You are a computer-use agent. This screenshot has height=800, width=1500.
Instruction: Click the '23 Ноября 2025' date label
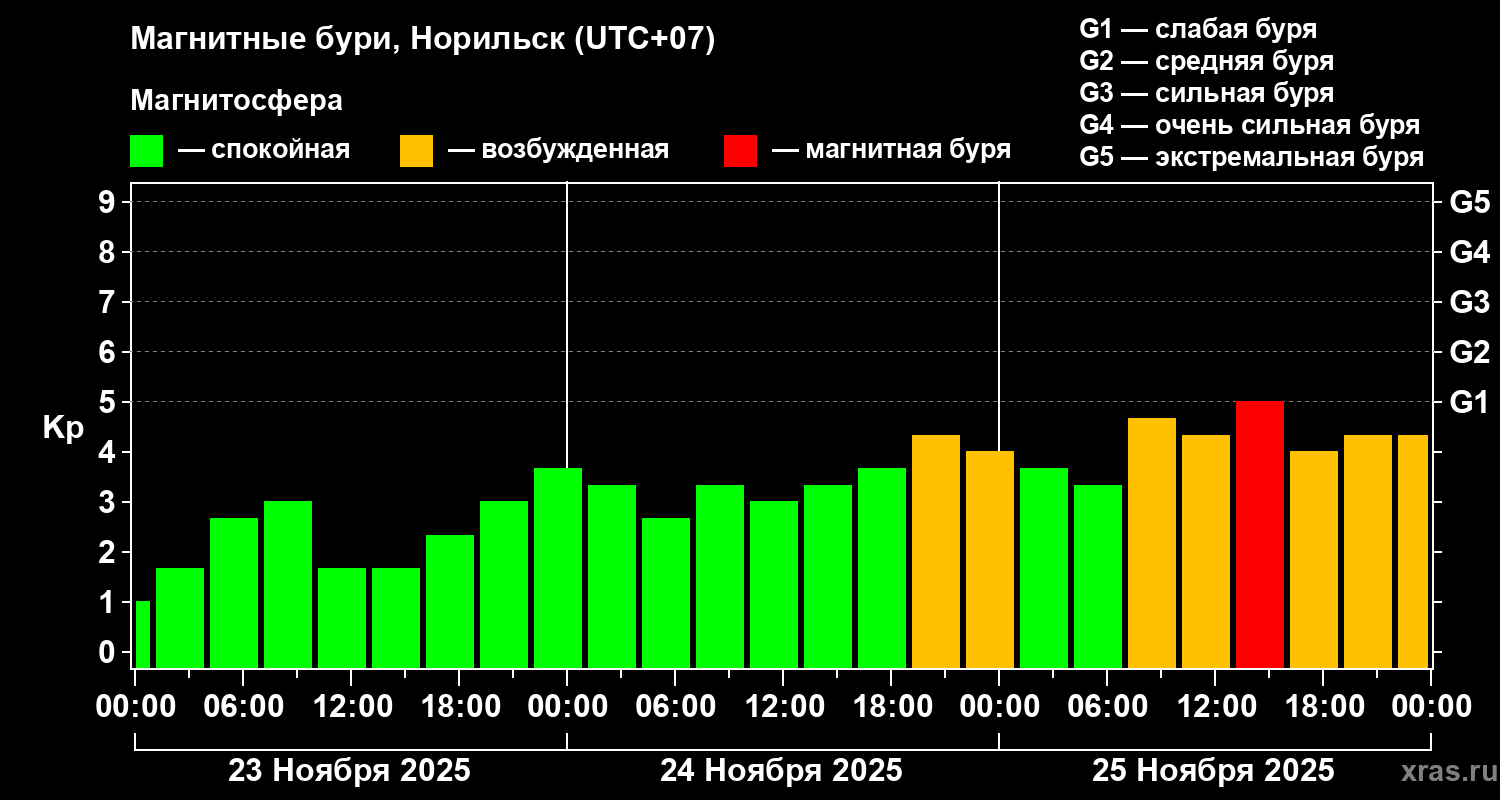point(349,771)
